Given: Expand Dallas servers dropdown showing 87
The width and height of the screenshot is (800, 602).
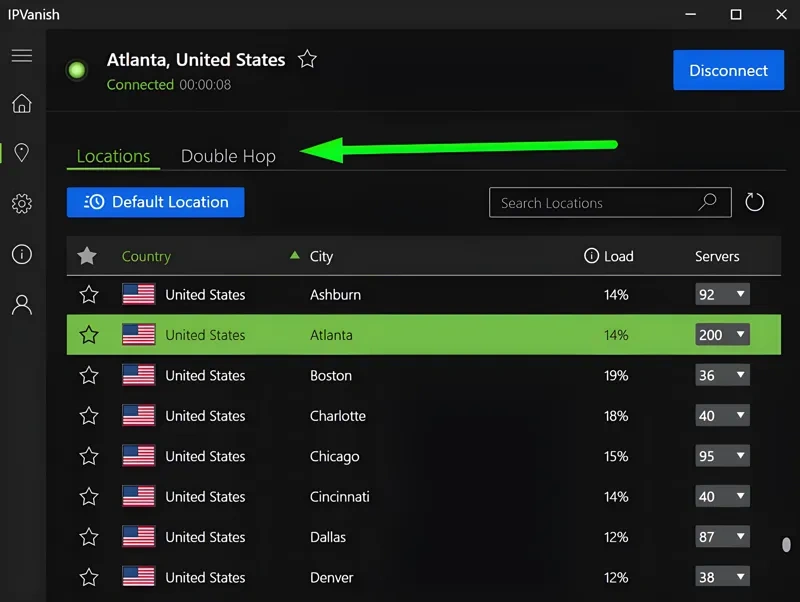Looking at the screenshot, I should pos(722,537).
